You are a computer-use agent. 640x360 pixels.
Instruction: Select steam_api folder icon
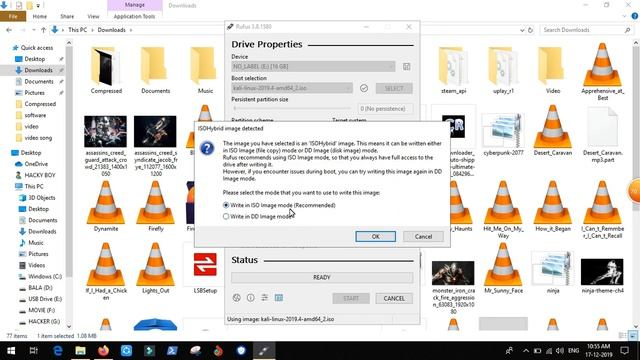(453, 66)
